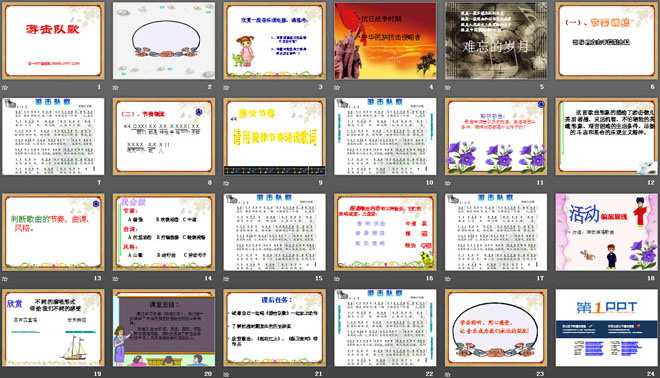660x378 pixels.
Task: Select slide 23 with red text in oval
Action: click(496, 327)
